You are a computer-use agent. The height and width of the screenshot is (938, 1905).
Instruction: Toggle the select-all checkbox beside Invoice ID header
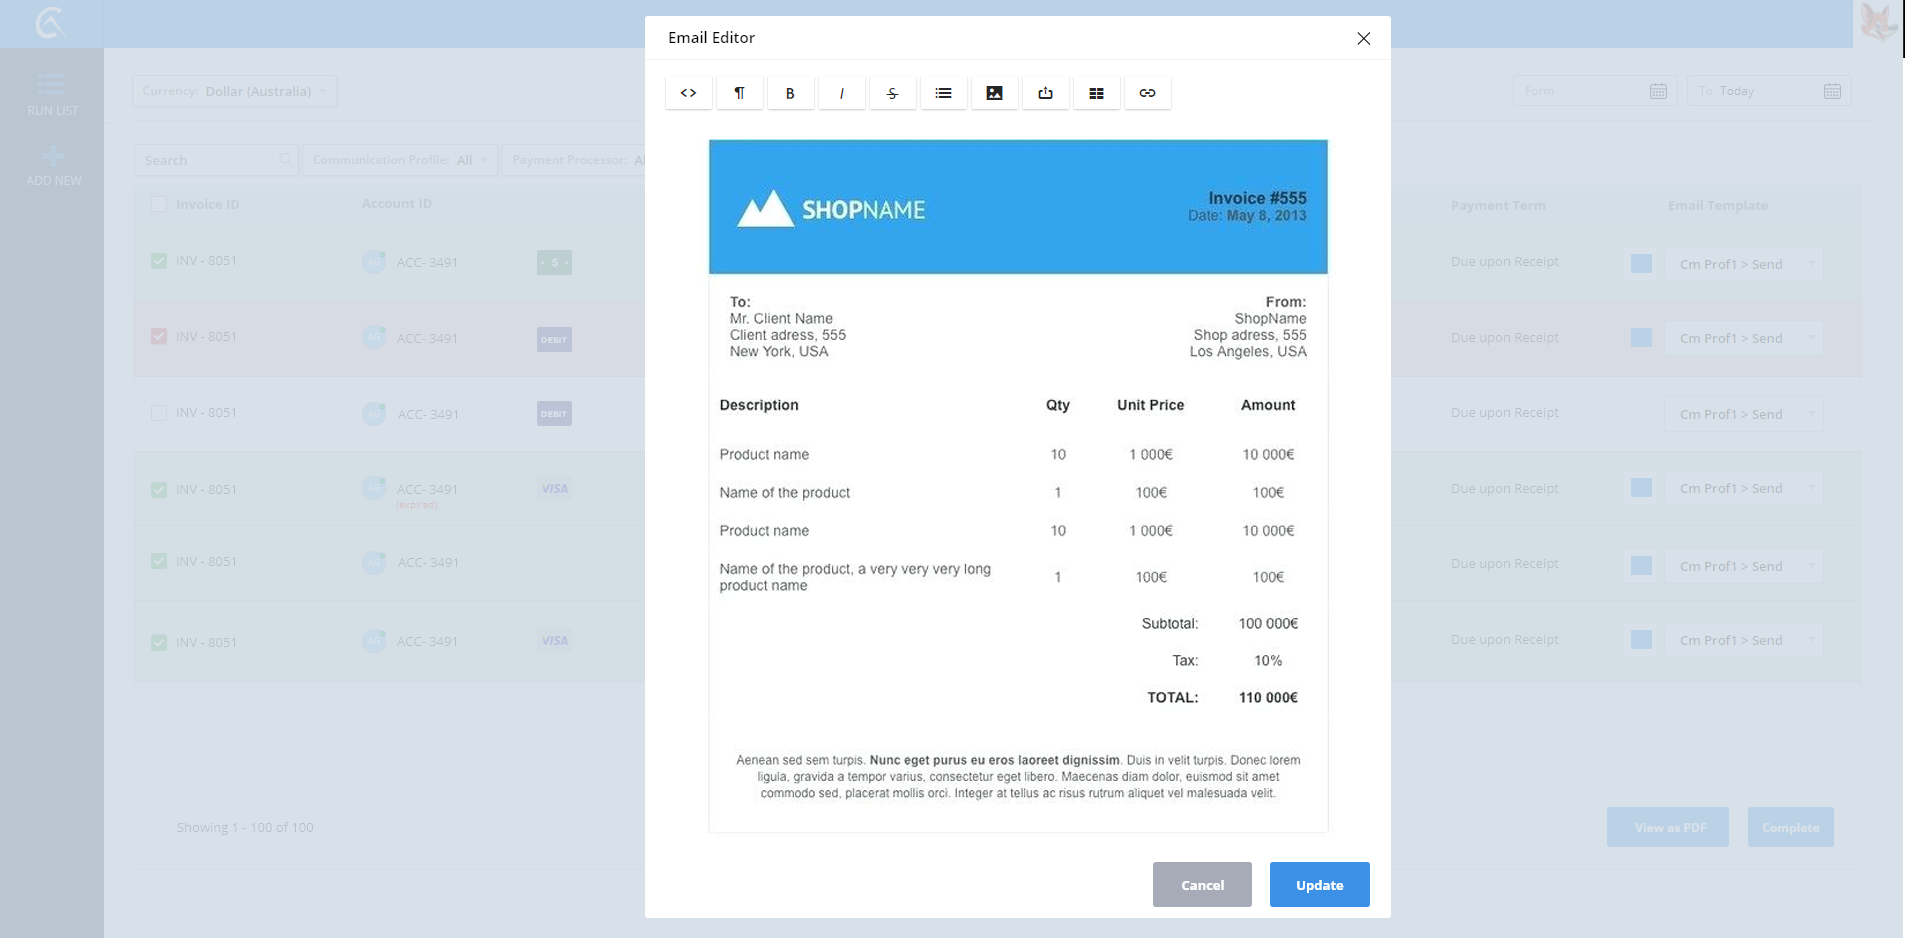coord(158,204)
